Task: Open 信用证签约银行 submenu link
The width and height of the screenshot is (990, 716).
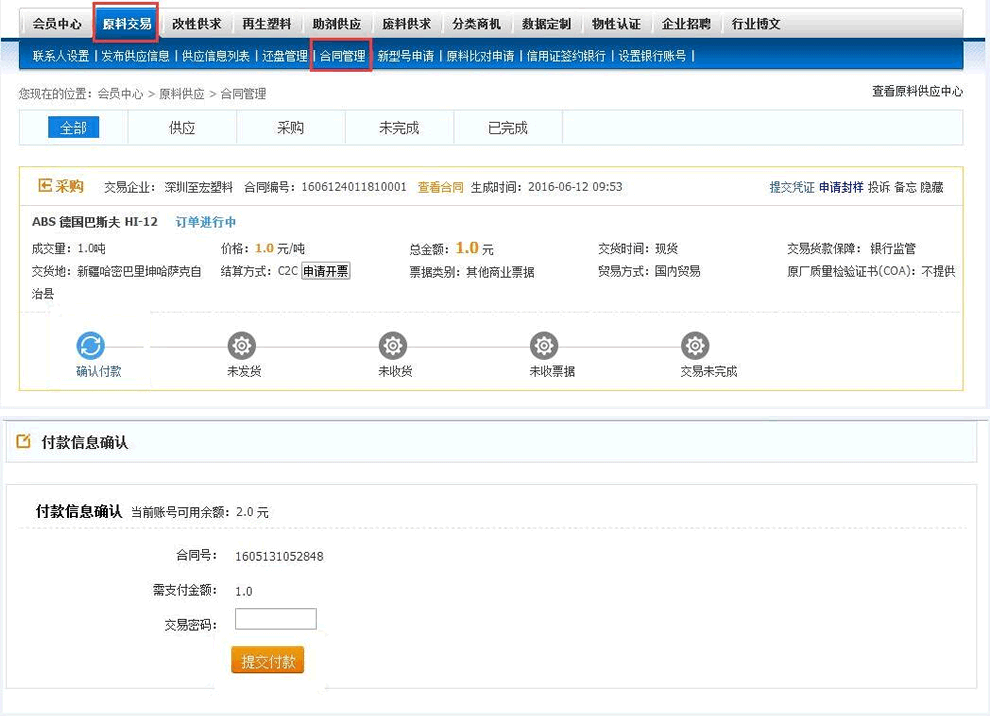Action: point(566,56)
